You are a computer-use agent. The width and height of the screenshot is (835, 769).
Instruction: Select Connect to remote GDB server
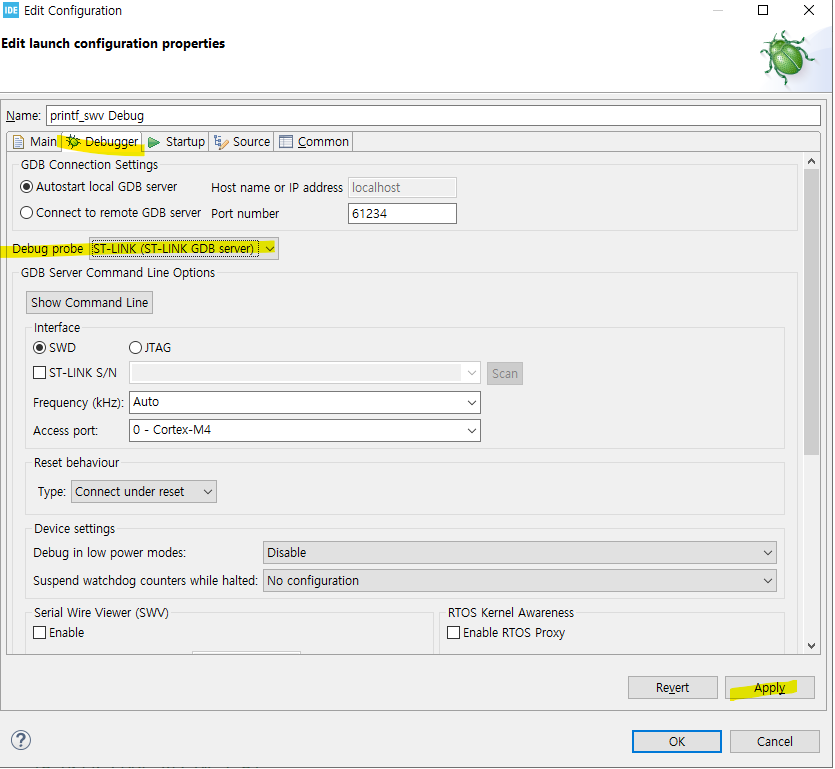pos(27,213)
